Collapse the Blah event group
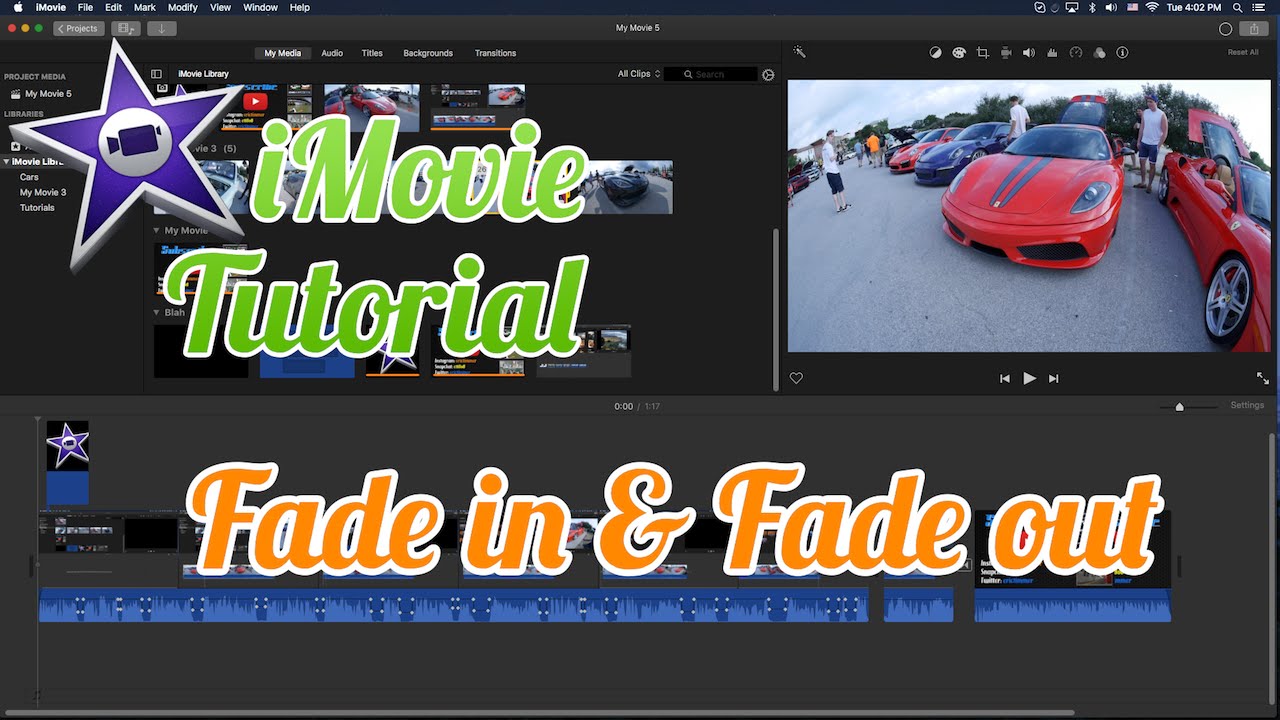Image resolution: width=1280 pixels, height=720 pixels. [157, 312]
